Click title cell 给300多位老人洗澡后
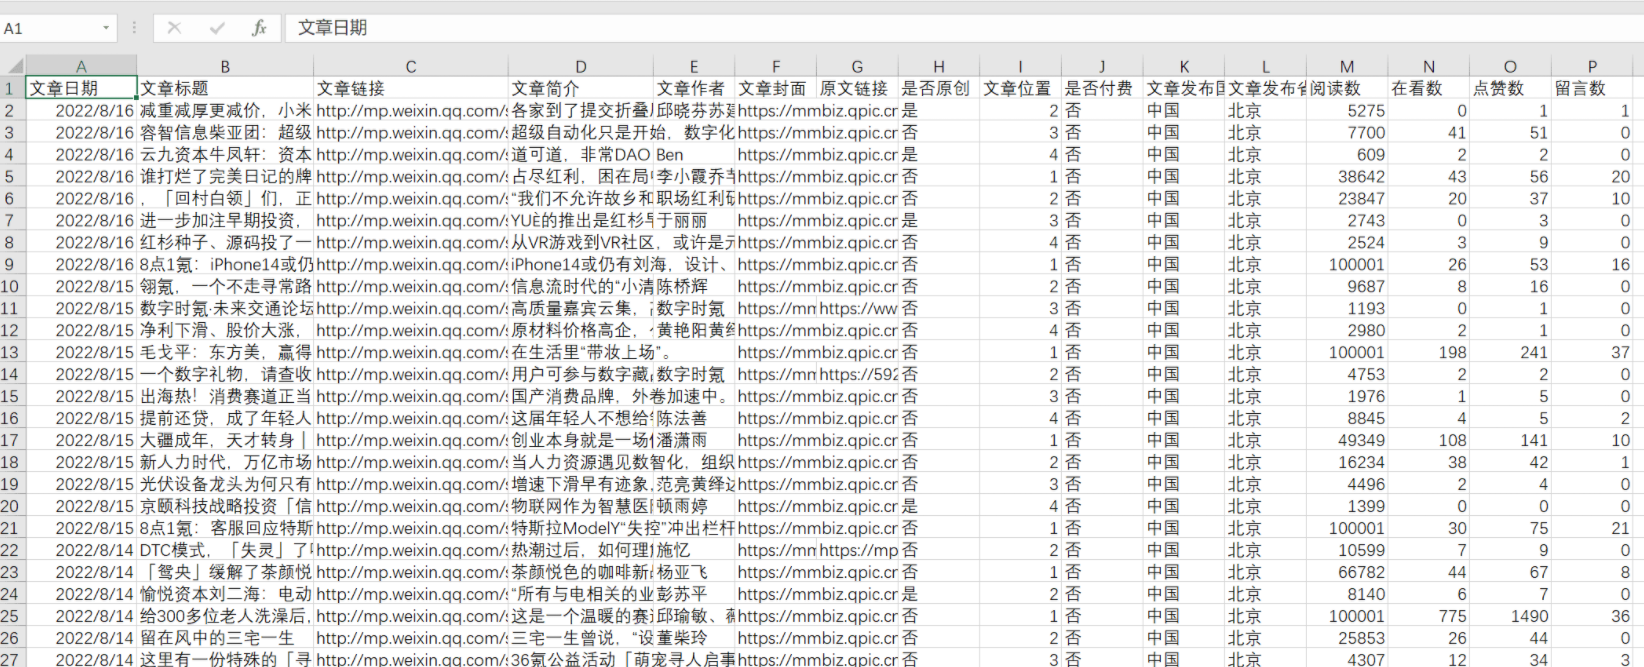This screenshot has width=1644, height=667. [x=225, y=616]
